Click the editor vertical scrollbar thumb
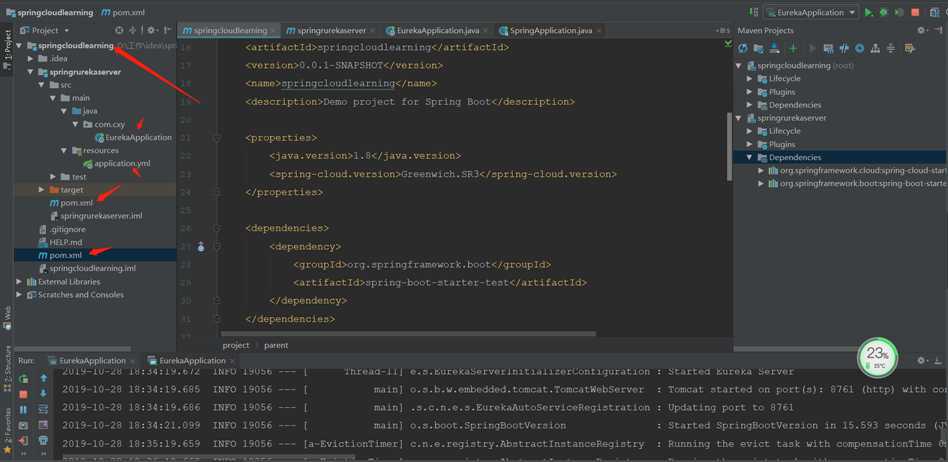 pos(729,146)
